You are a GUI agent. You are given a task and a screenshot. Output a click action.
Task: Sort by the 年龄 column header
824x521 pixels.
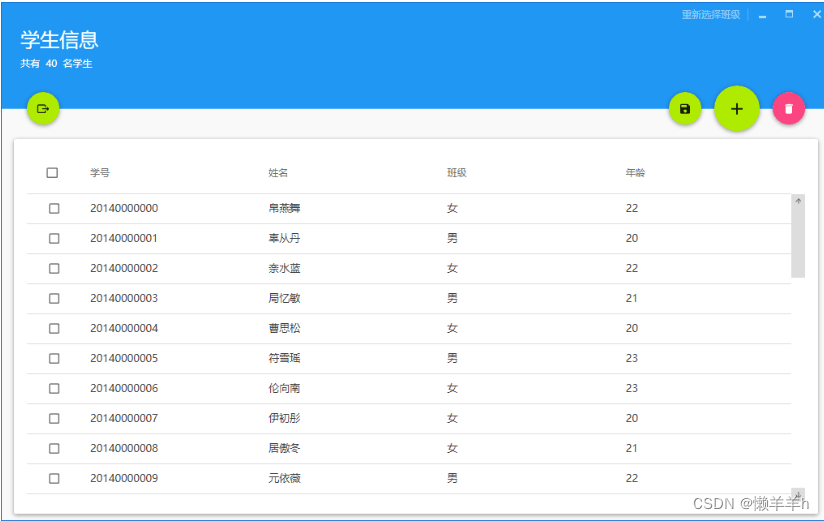635,173
